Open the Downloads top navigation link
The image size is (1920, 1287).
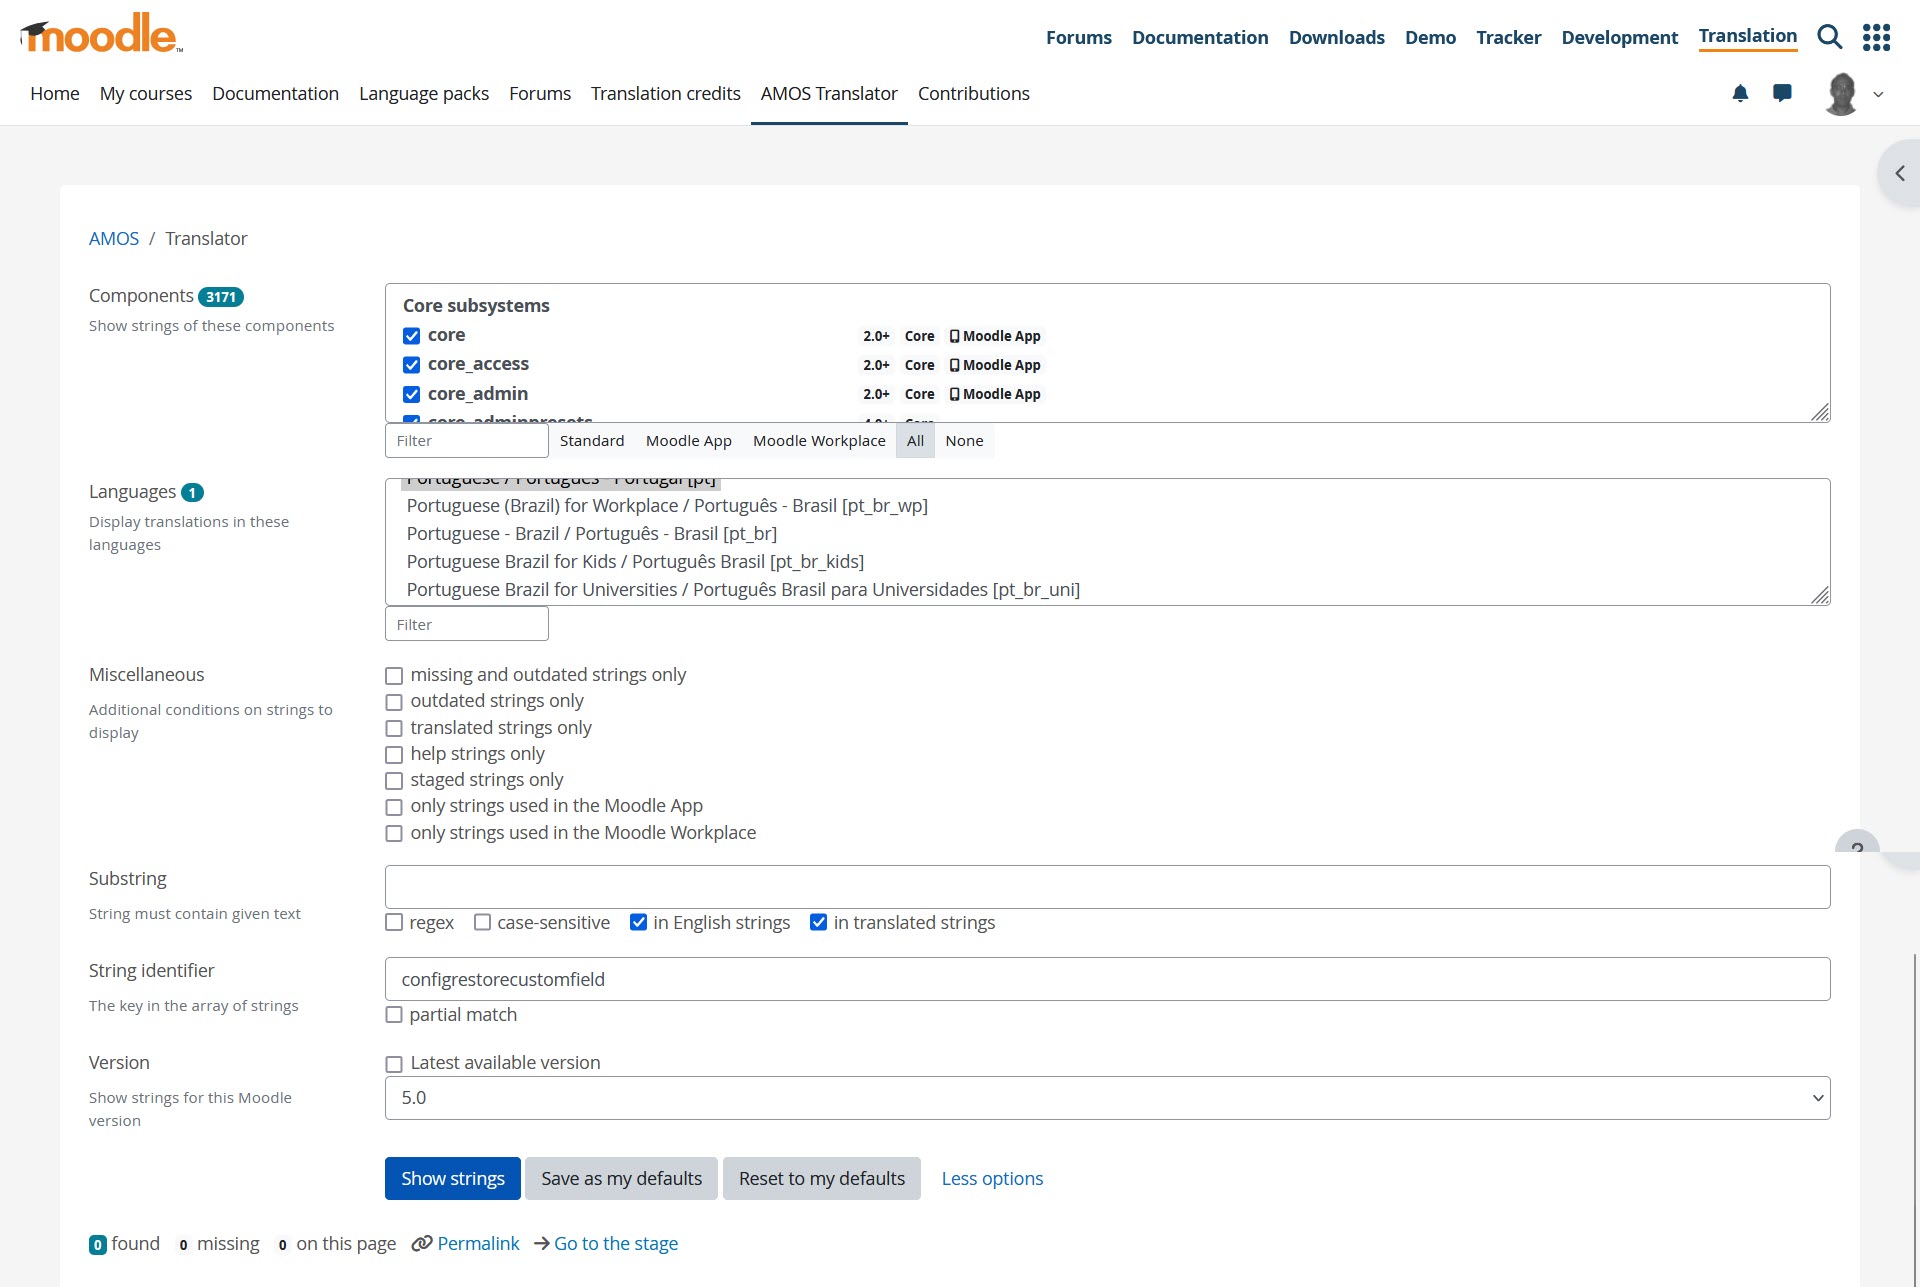point(1336,37)
